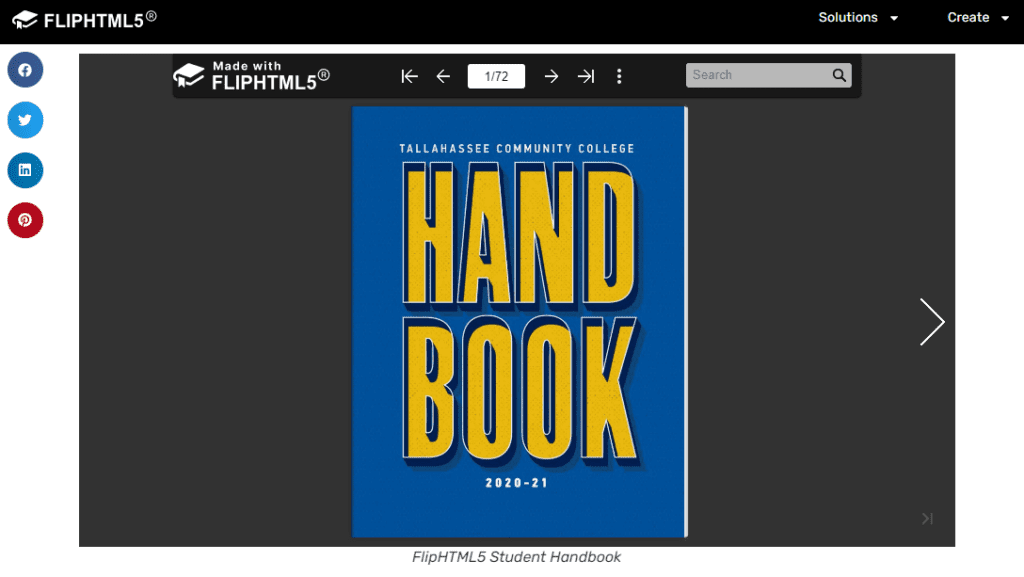The height and width of the screenshot is (577, 1024).
Task: Expand the Solutions dropdown
Action: 858,17
